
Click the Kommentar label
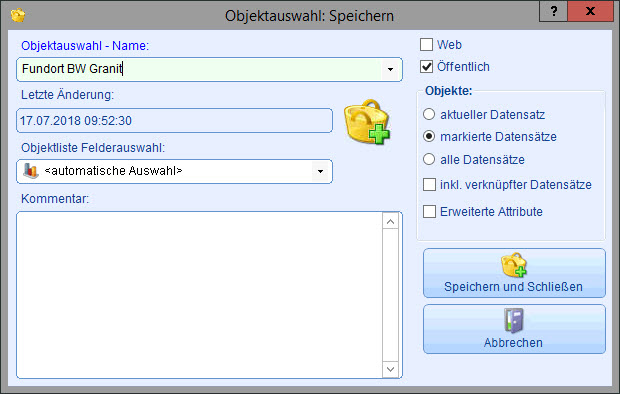pyautogui.click(x=55, y=199)
